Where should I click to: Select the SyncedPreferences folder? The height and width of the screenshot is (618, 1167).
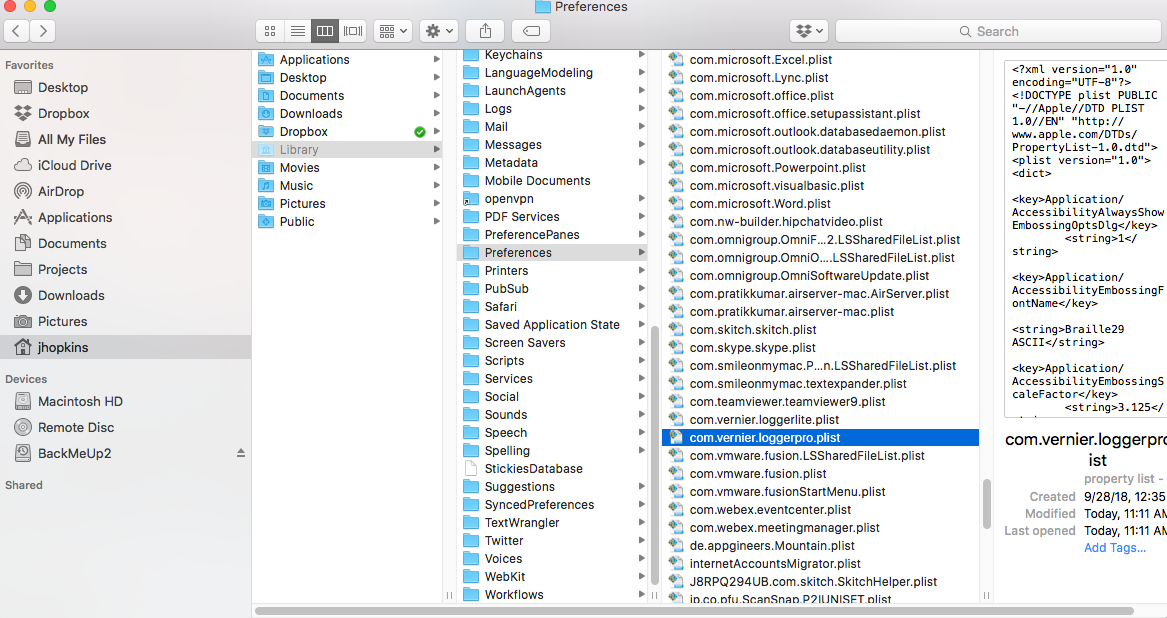[x=552, y=505]
